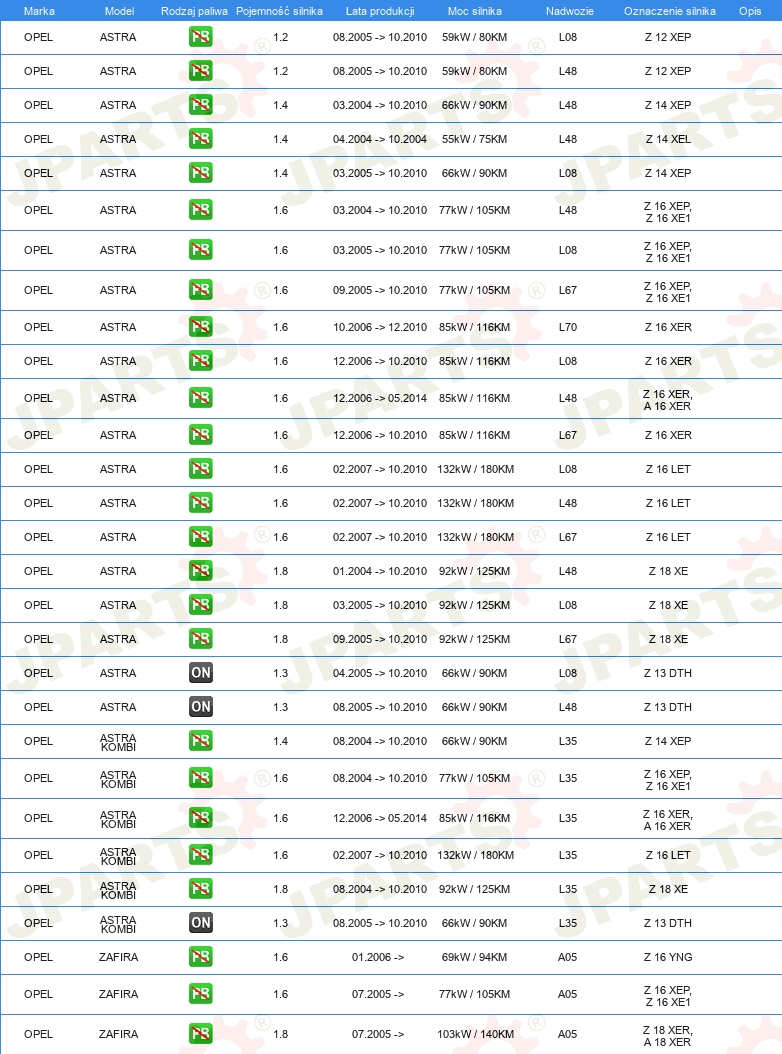Screen dimensions: 782x1054
Task: Click petrol icon in Astra 1.8 L67 row
Action: (200, 639)
